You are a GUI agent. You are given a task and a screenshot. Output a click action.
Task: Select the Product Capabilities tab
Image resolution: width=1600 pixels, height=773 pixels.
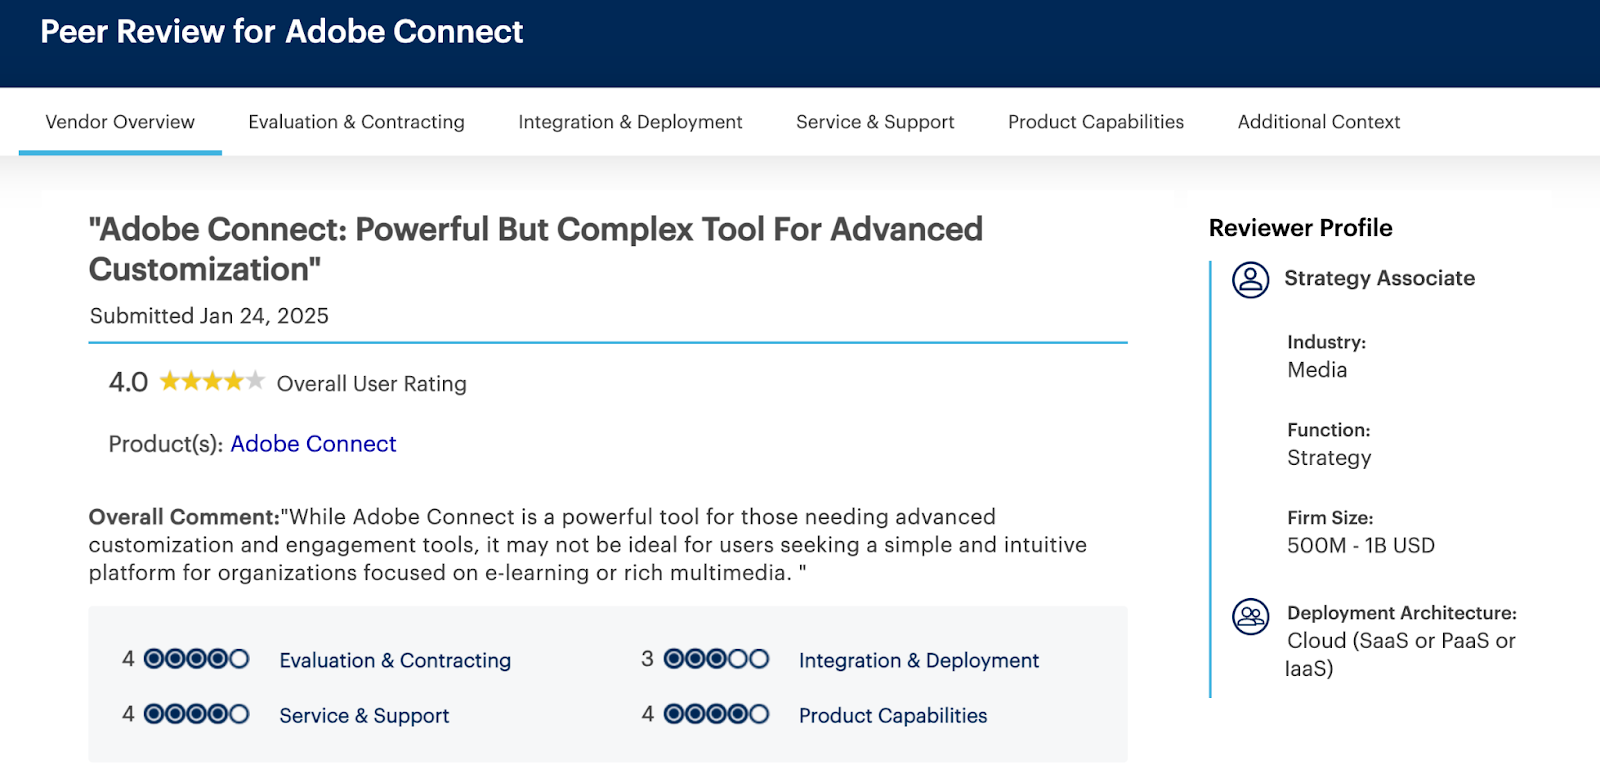point(1096,122)
